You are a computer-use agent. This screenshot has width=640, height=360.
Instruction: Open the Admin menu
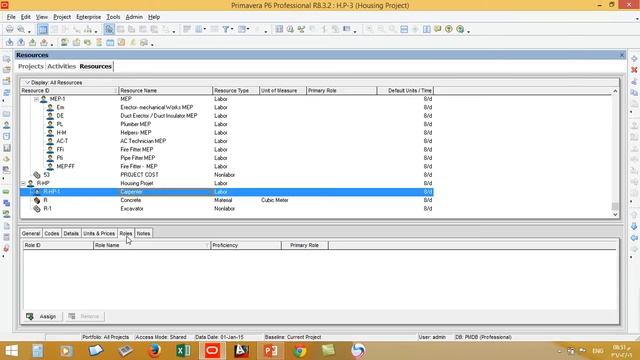pos(134,17)
